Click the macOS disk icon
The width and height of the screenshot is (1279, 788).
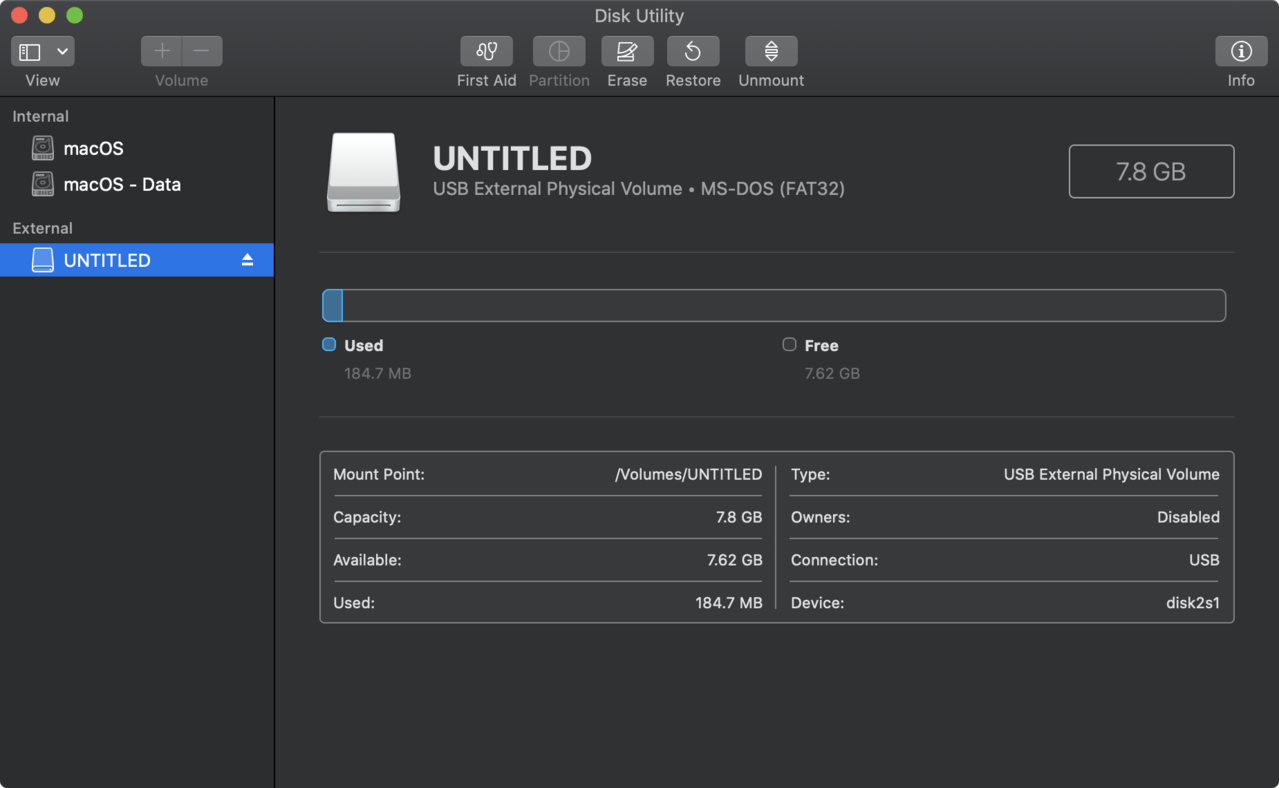(x=42, y=148)
